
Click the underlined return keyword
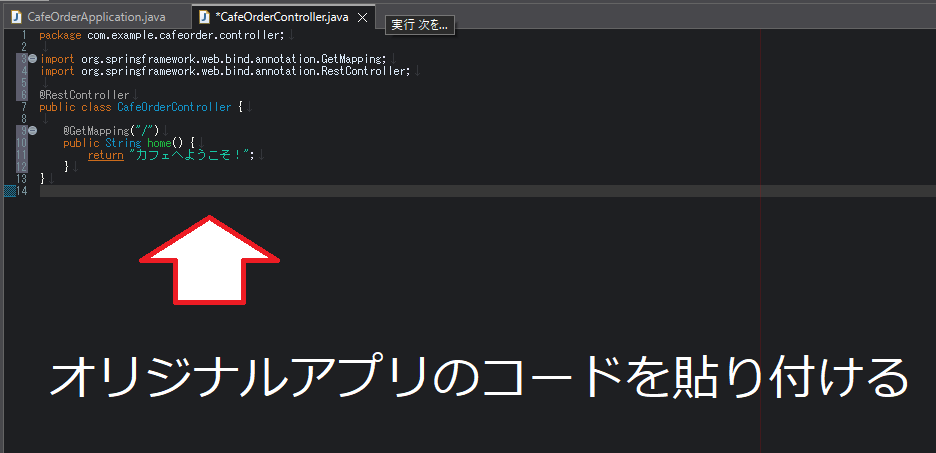(x=105, y=155)
